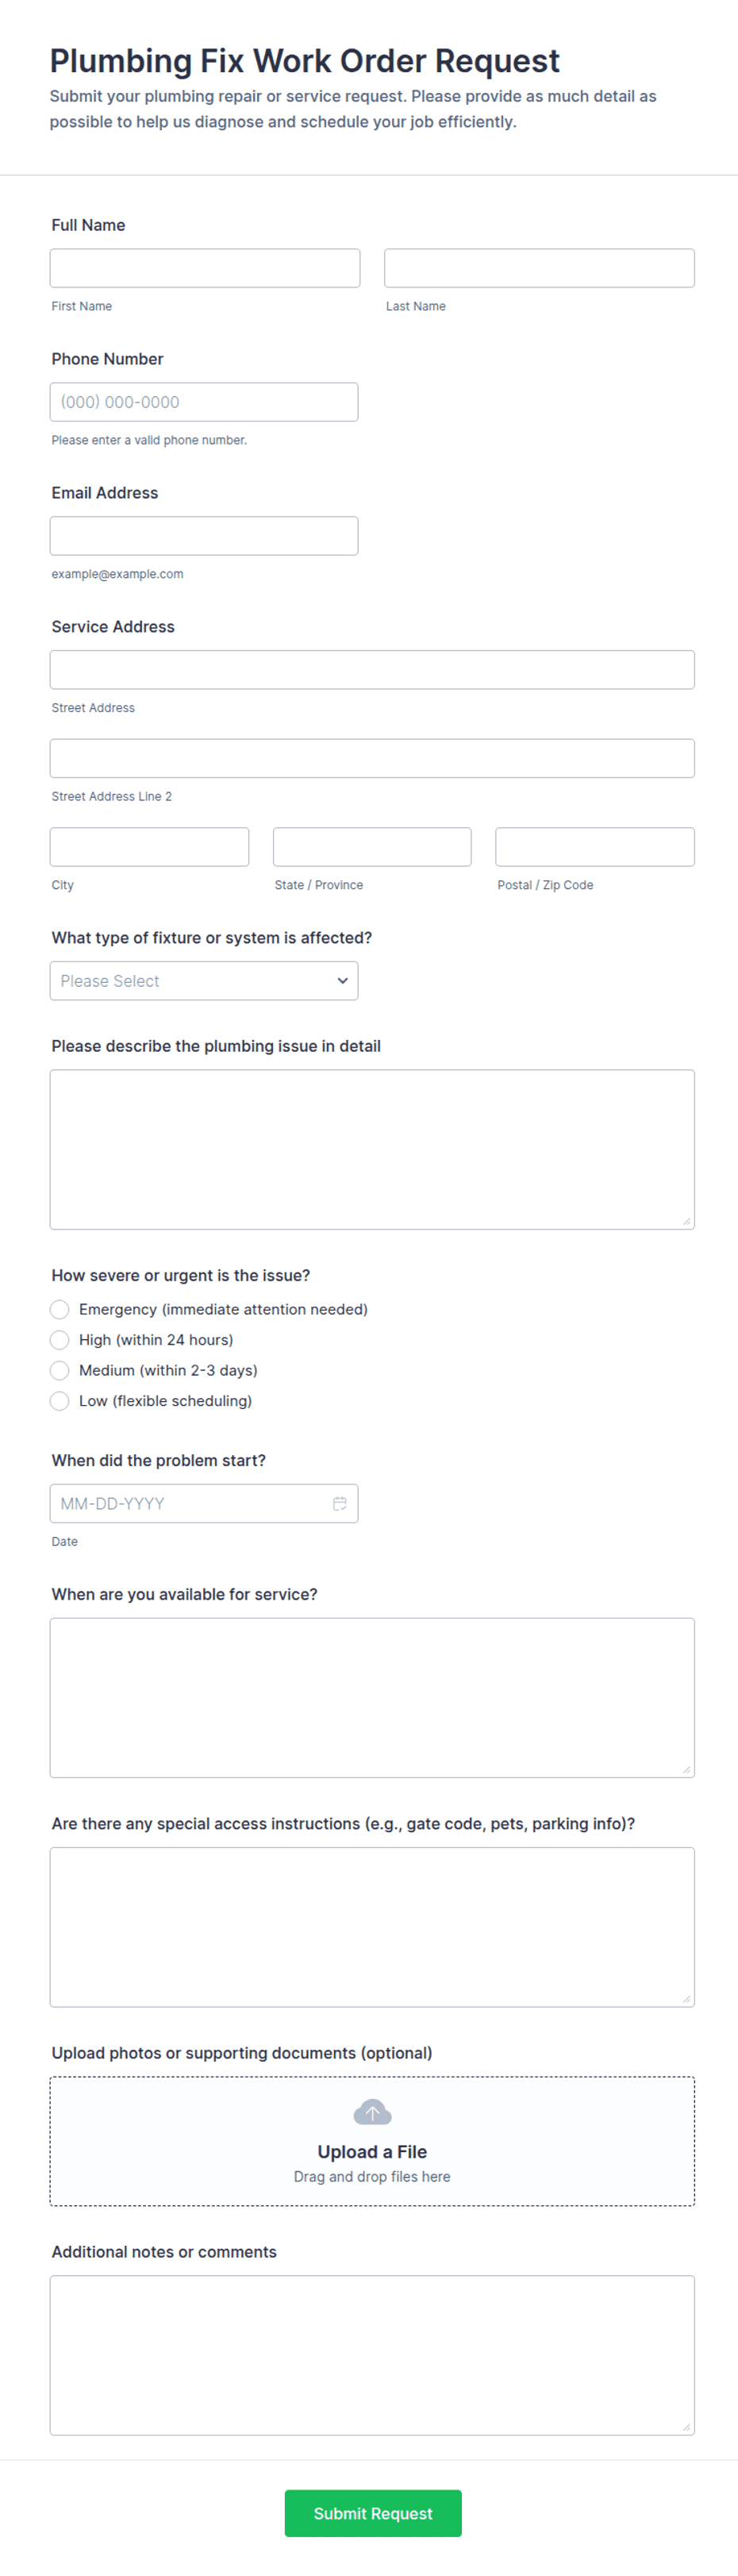Focus the Email Address input
This screenshot has width=738, height=2576.
(x=204, y=536)
